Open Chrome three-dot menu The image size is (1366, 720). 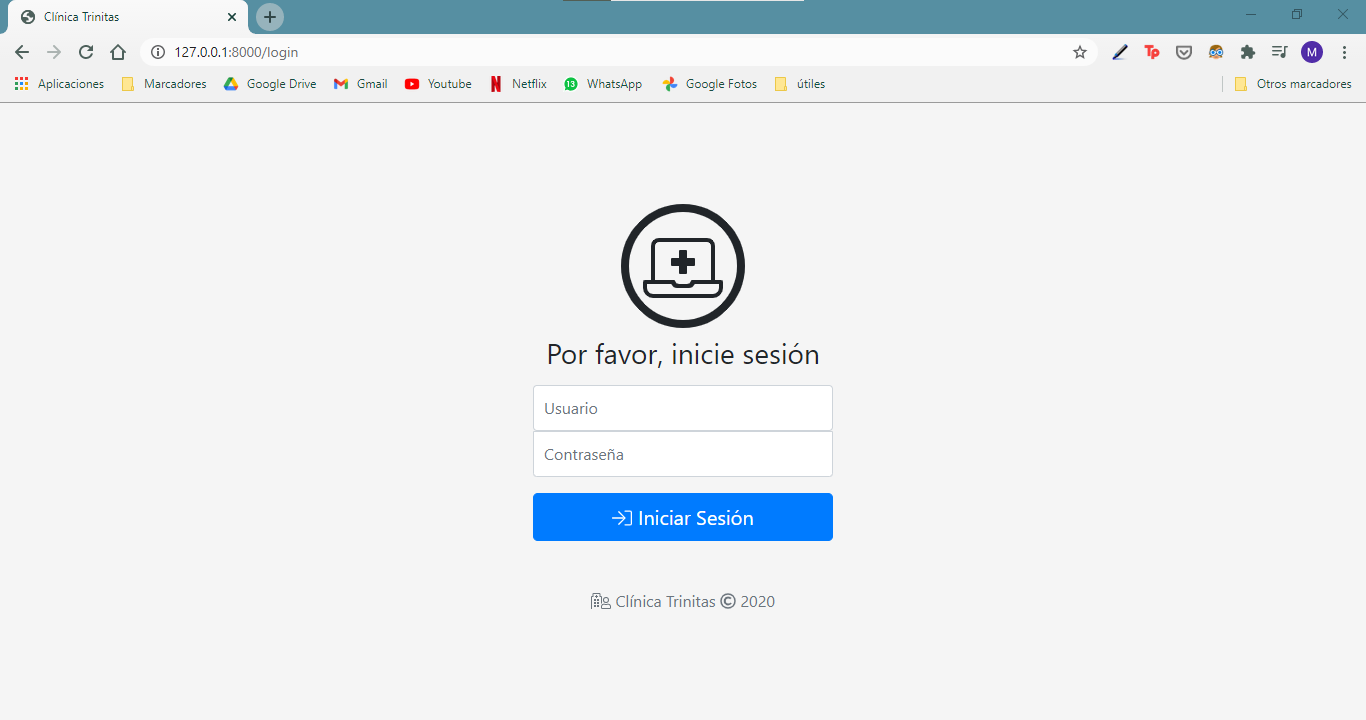tap(1344, 52)
